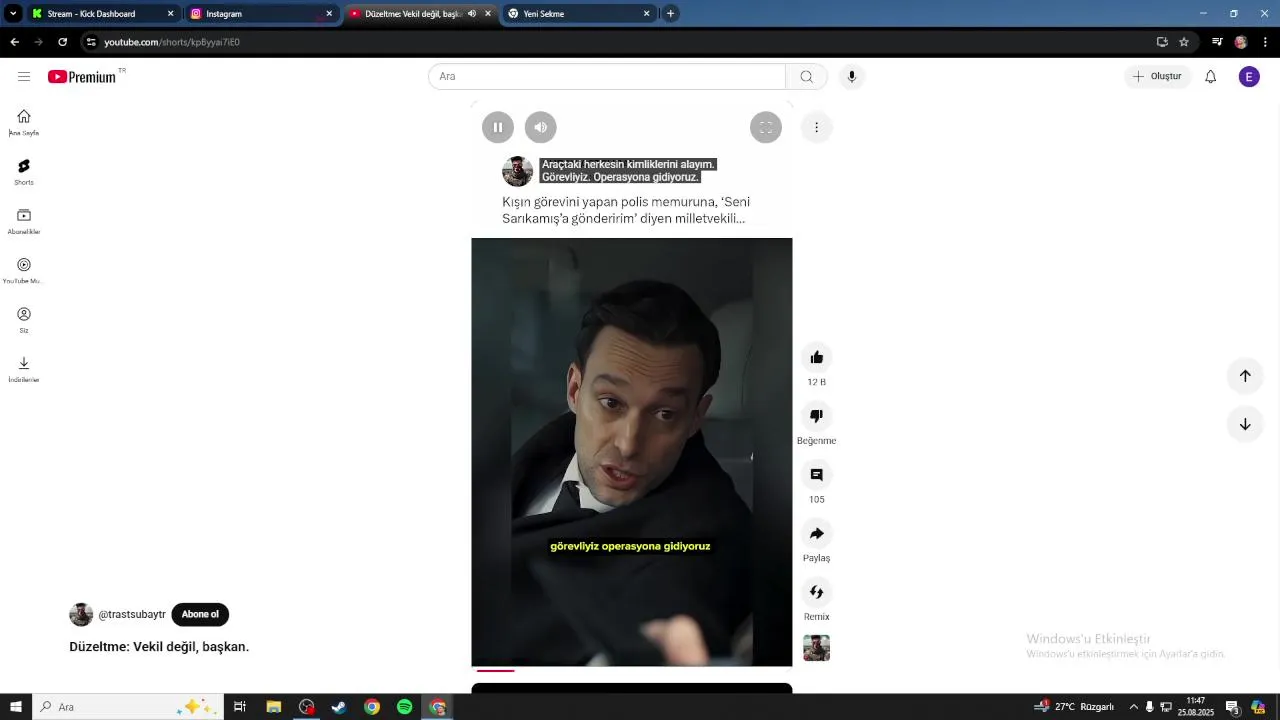The height and width of the screenshot is (720, 1280).
Task: Go back in browser history
Action: click(14, 42)
